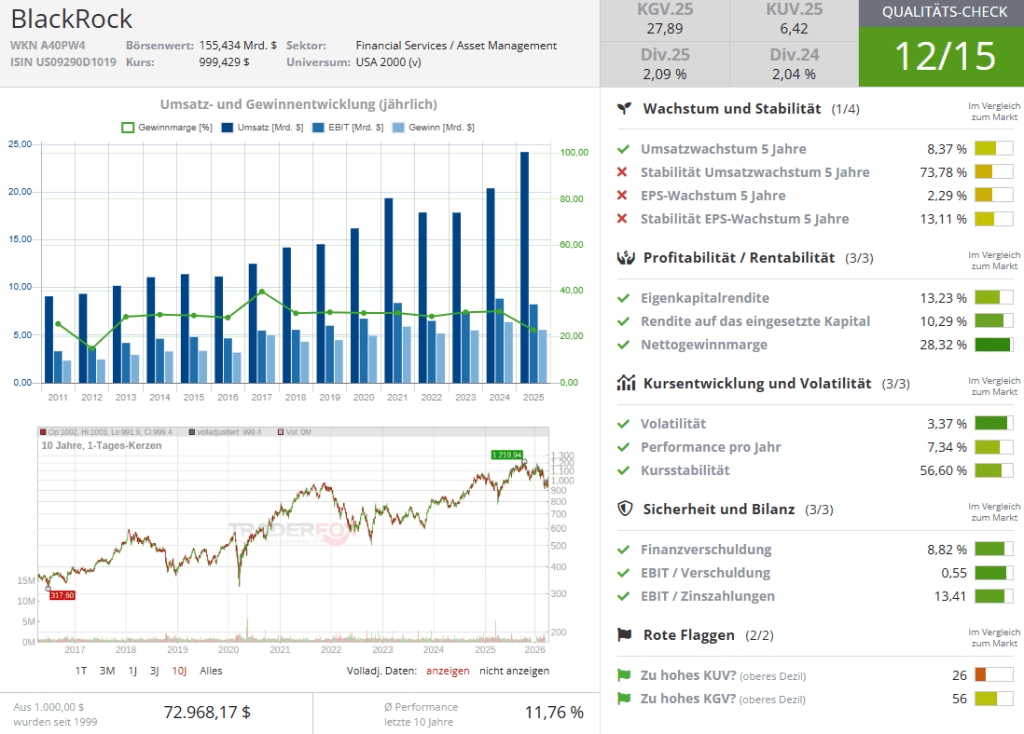Click the Profitabilität / Rentabilität hands icon
This screenshot has height=734, width=1024.
click(x=625, y=258)
